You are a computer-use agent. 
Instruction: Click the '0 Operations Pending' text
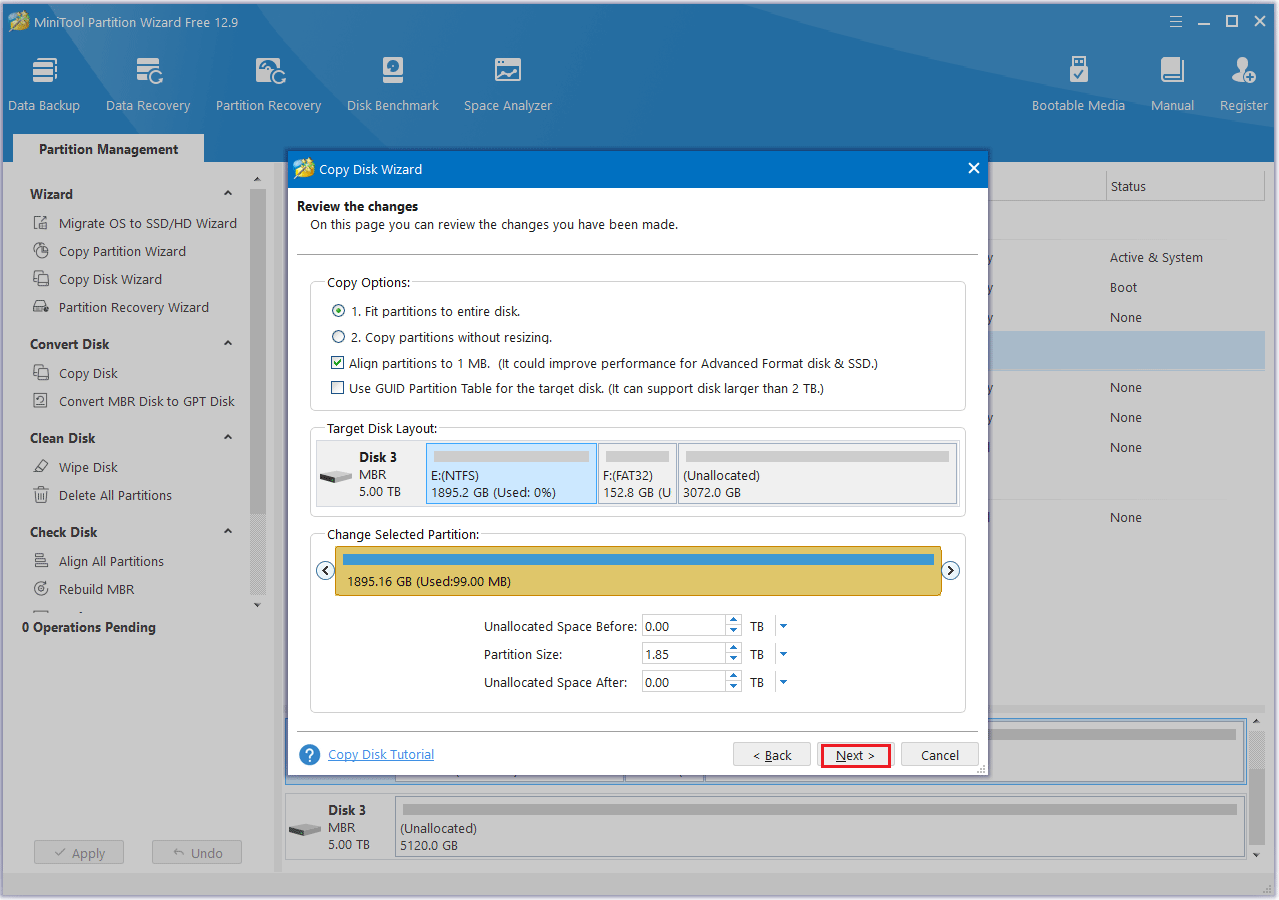[89, 627]
